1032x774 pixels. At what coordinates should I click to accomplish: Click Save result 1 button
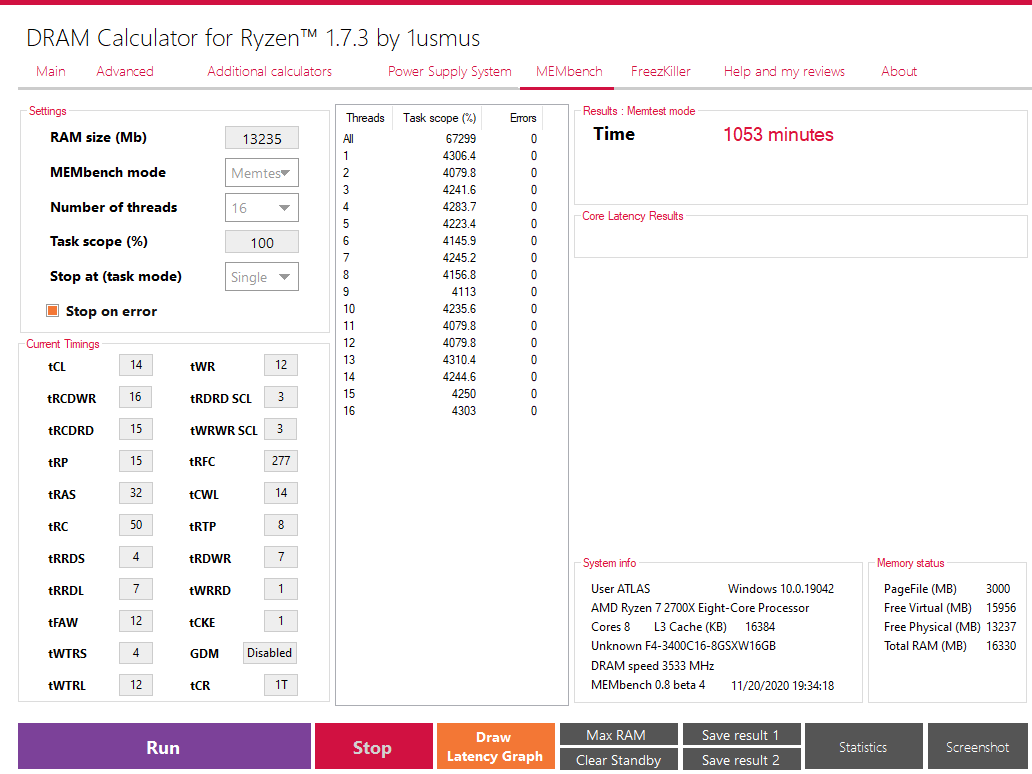point(741,735)
